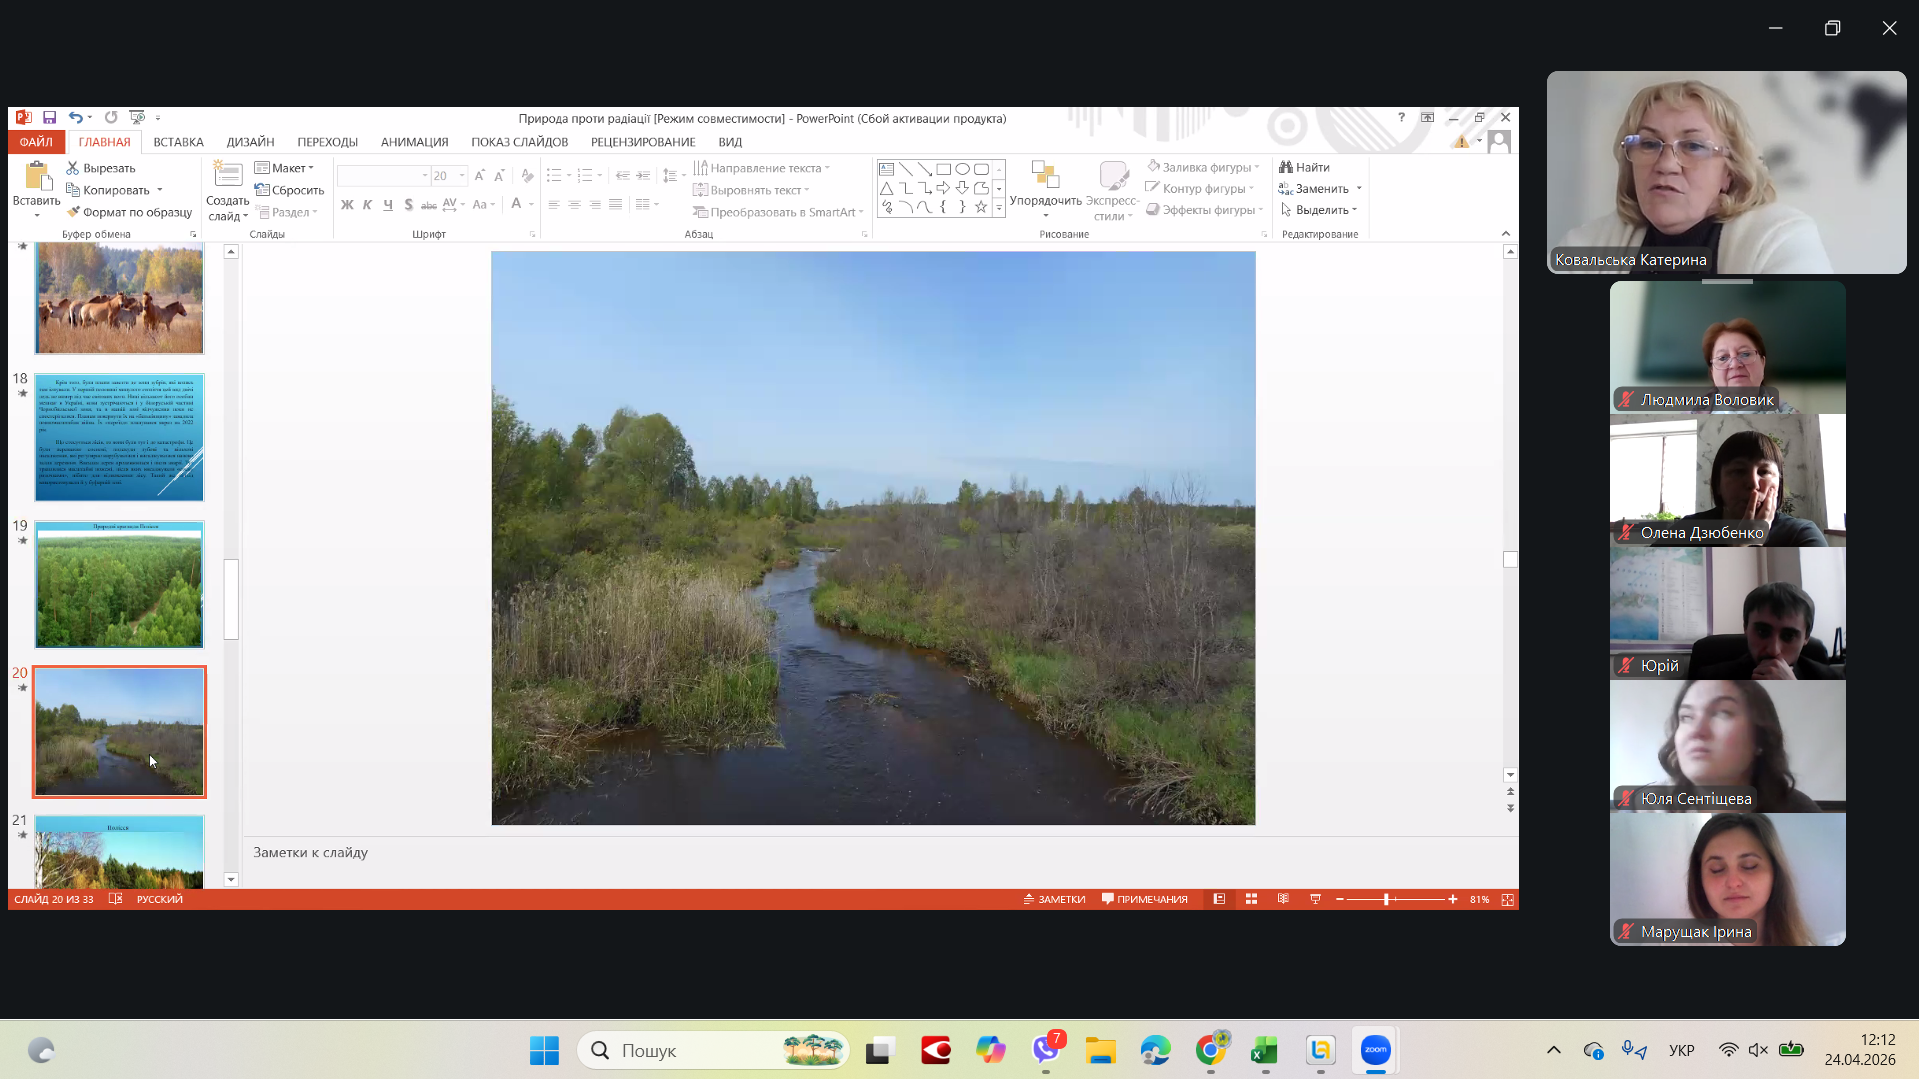This screenshot has height=1079, width=1919.
Task: Start slideshow view from status bar icon
Action: tap(1315, 899)
